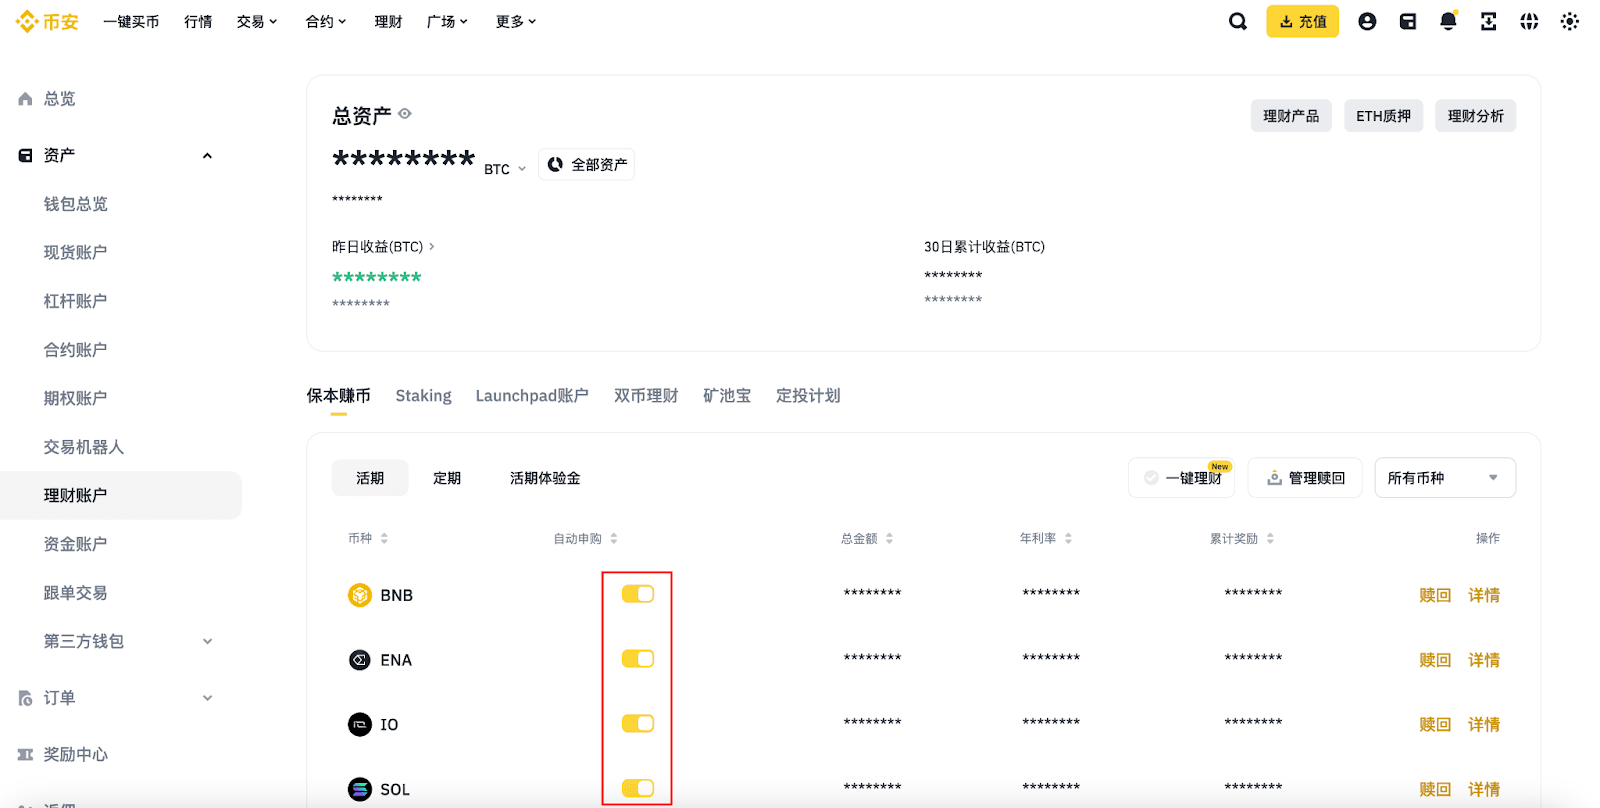1600x808 pixels.
Task: Open 详情 for SOL row
Action: click(1484, 789)
